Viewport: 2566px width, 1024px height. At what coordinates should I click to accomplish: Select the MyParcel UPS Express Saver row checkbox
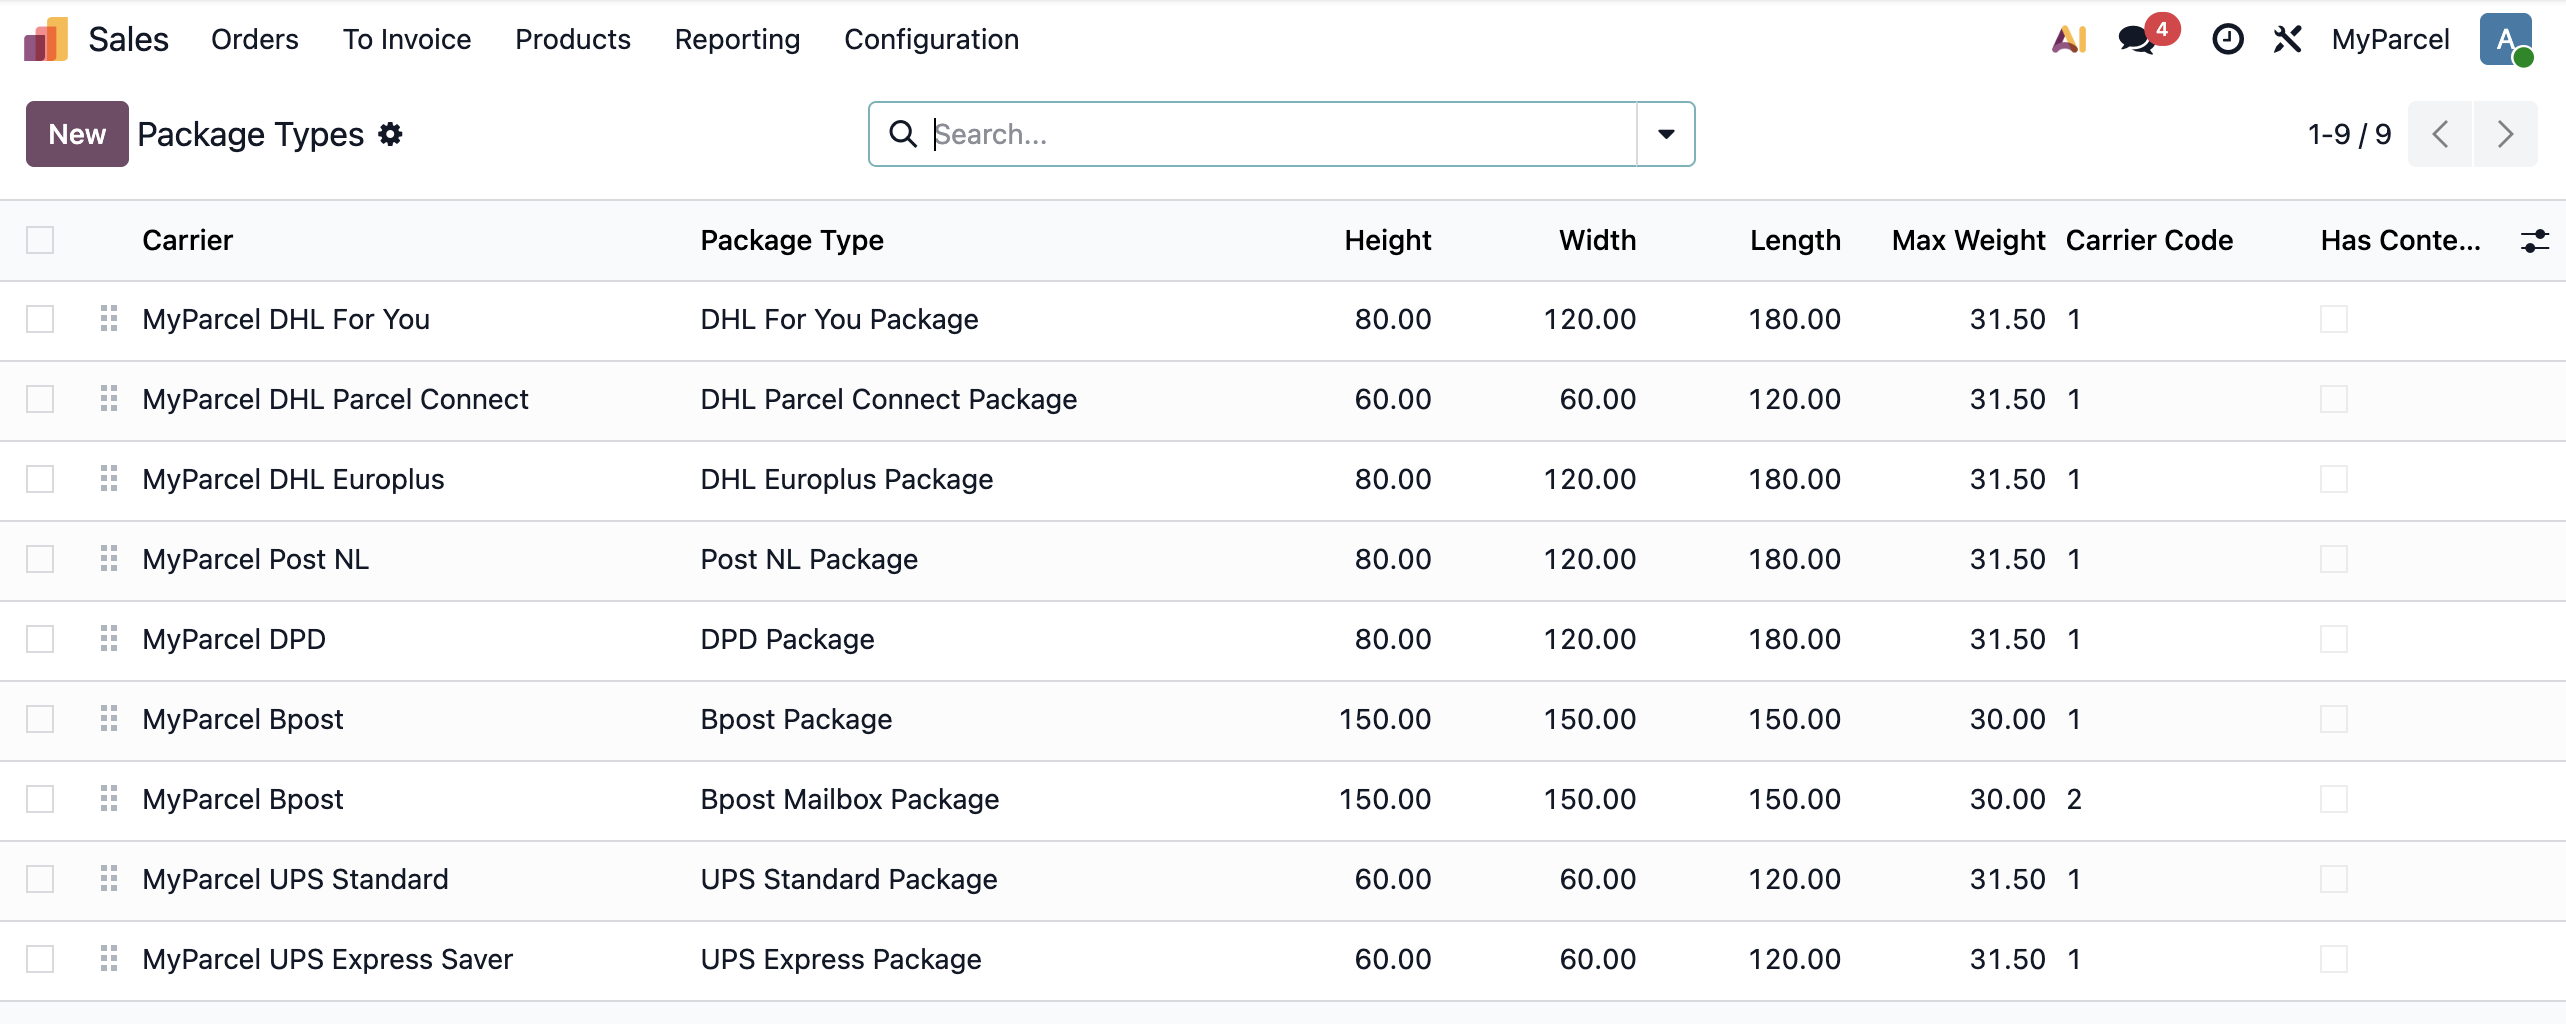[x=40, y=959]
